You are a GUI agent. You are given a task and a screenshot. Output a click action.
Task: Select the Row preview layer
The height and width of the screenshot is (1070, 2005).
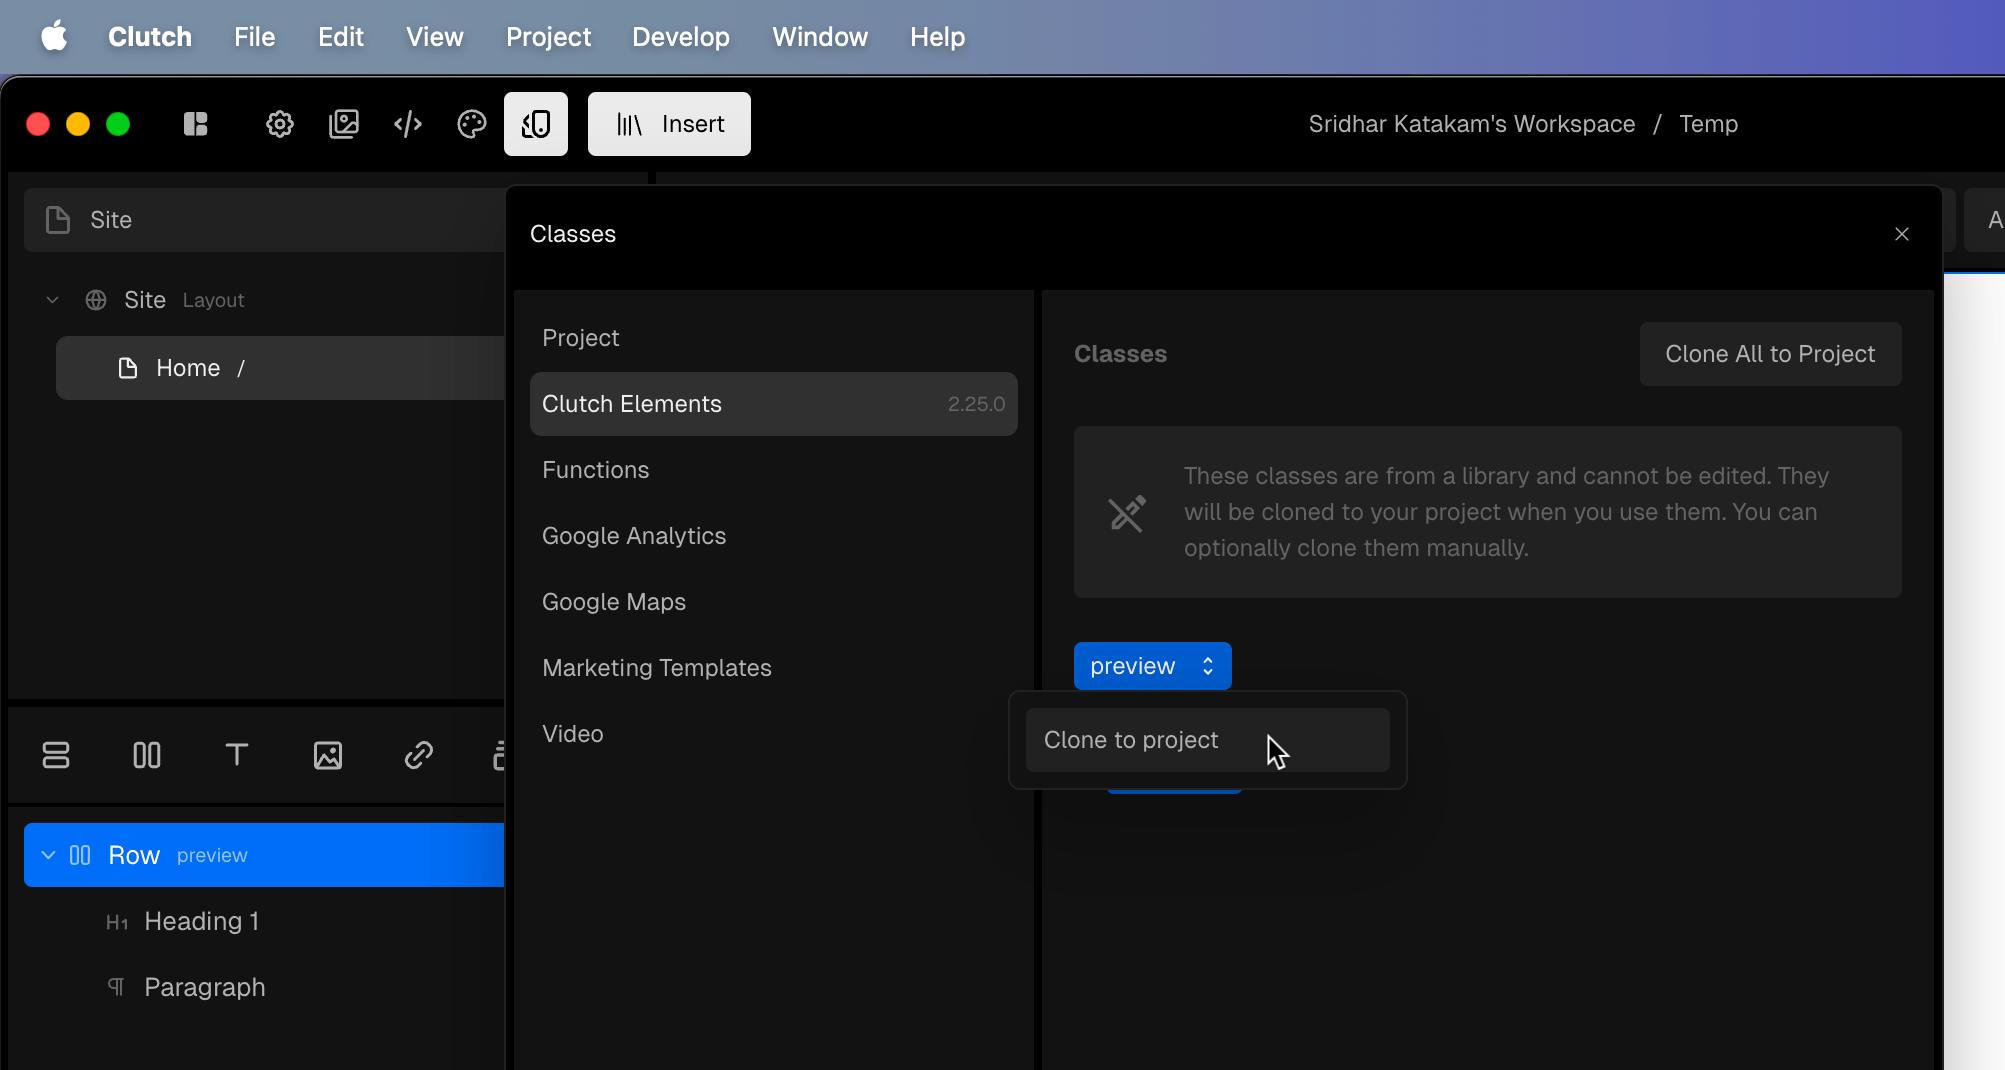click(x=265, y=855)
